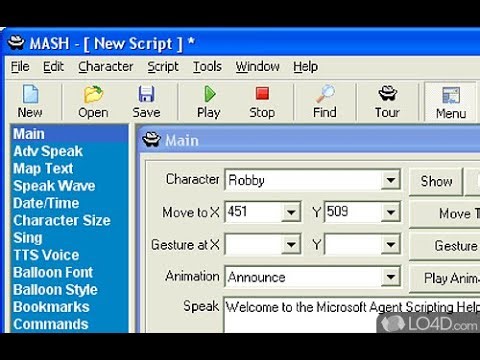Screen dimensions: 480x360
Task: Select Balloon Font in the sidebar
Action: click(70, 273)
